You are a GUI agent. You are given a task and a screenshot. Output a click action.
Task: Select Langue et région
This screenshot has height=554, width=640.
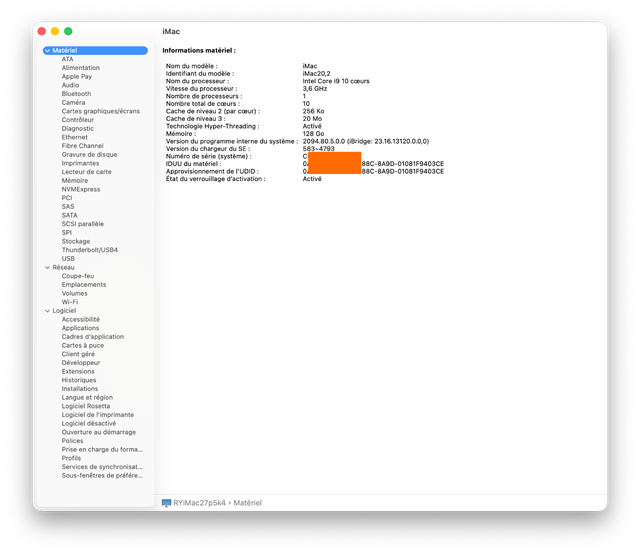[x=87, y=398]
